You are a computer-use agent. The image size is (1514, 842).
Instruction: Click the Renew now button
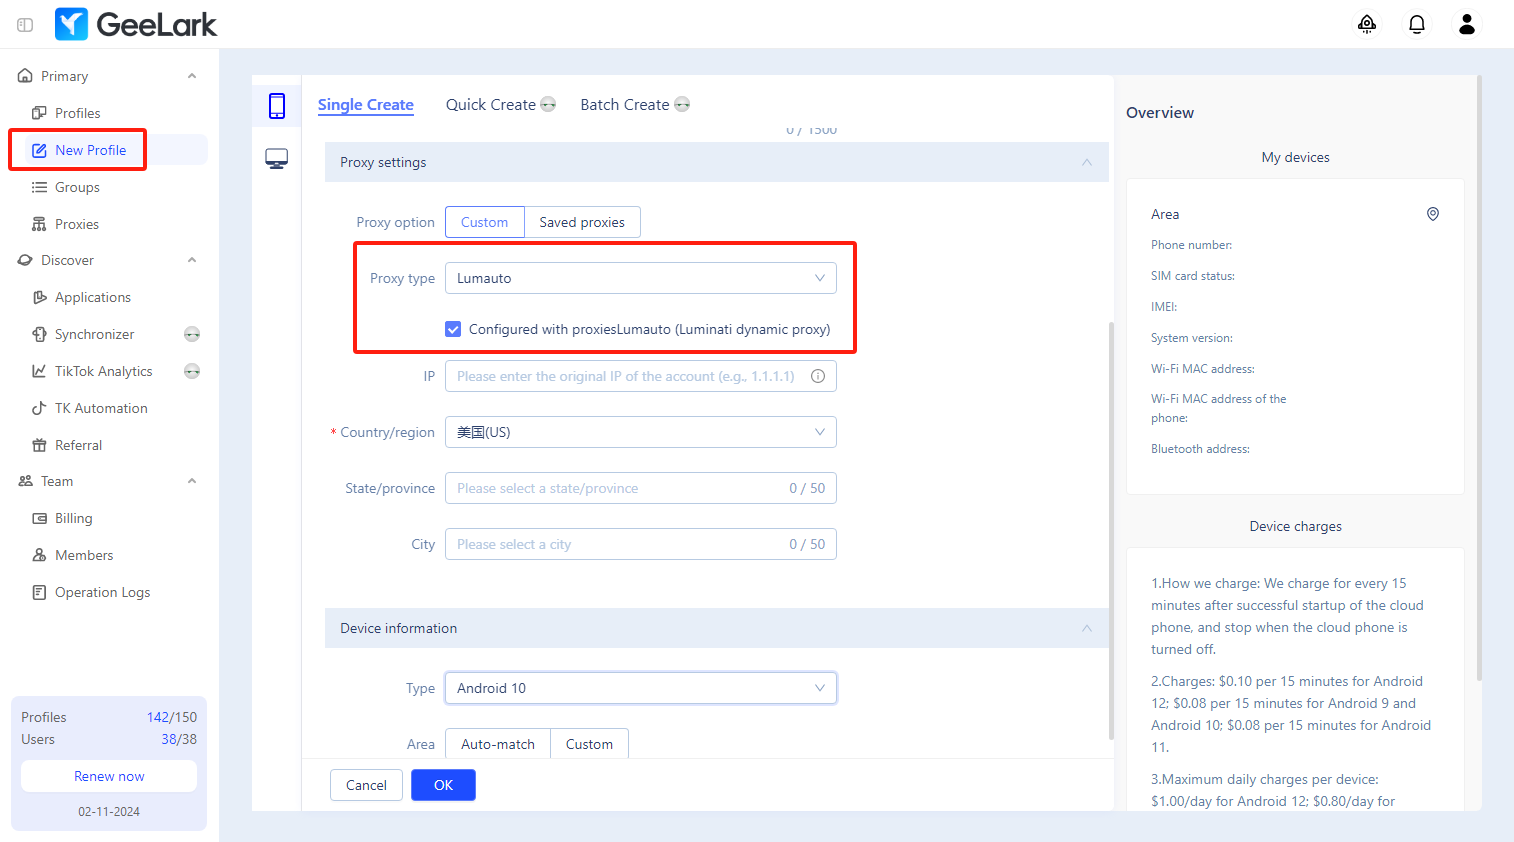pos(109,776)
